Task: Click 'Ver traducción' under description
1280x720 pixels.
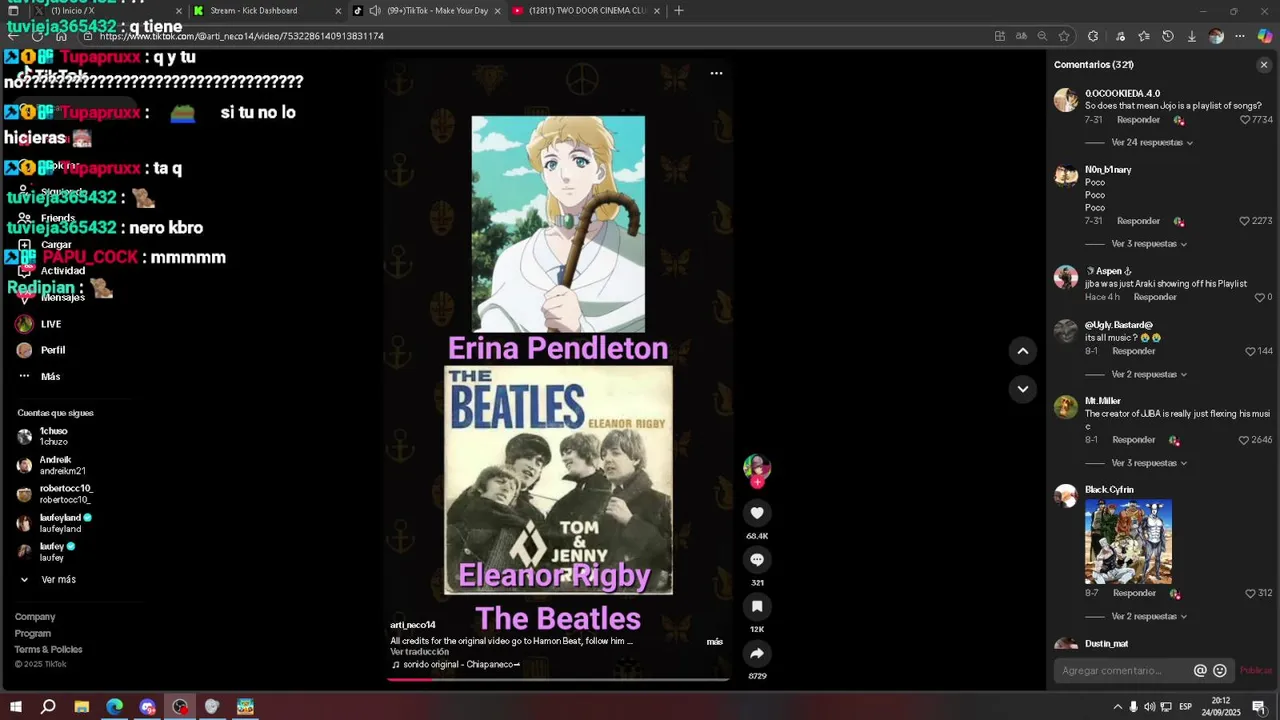Action: coord(419,652)
